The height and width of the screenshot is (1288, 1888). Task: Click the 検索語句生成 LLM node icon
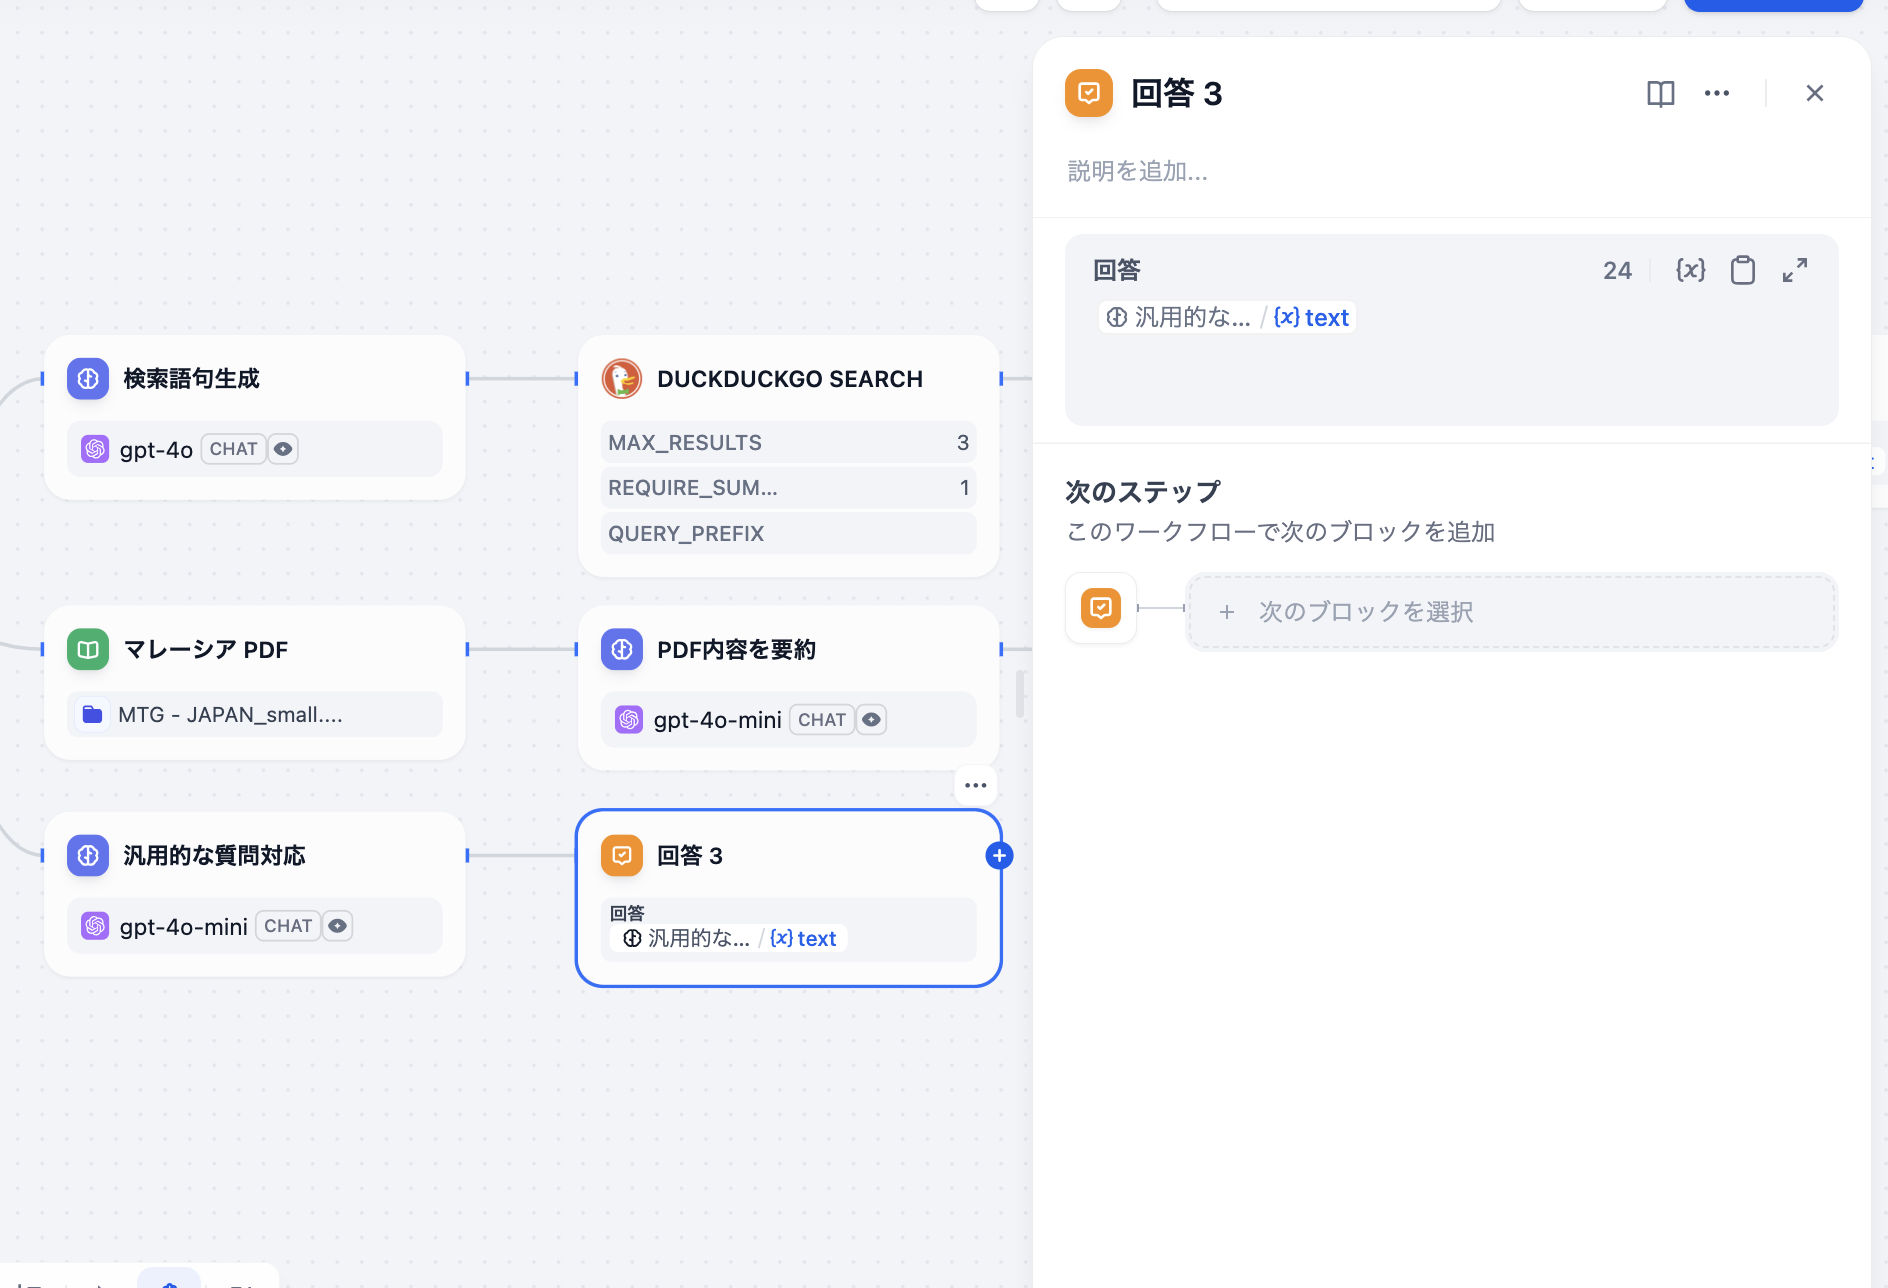(x=88, y=378)
